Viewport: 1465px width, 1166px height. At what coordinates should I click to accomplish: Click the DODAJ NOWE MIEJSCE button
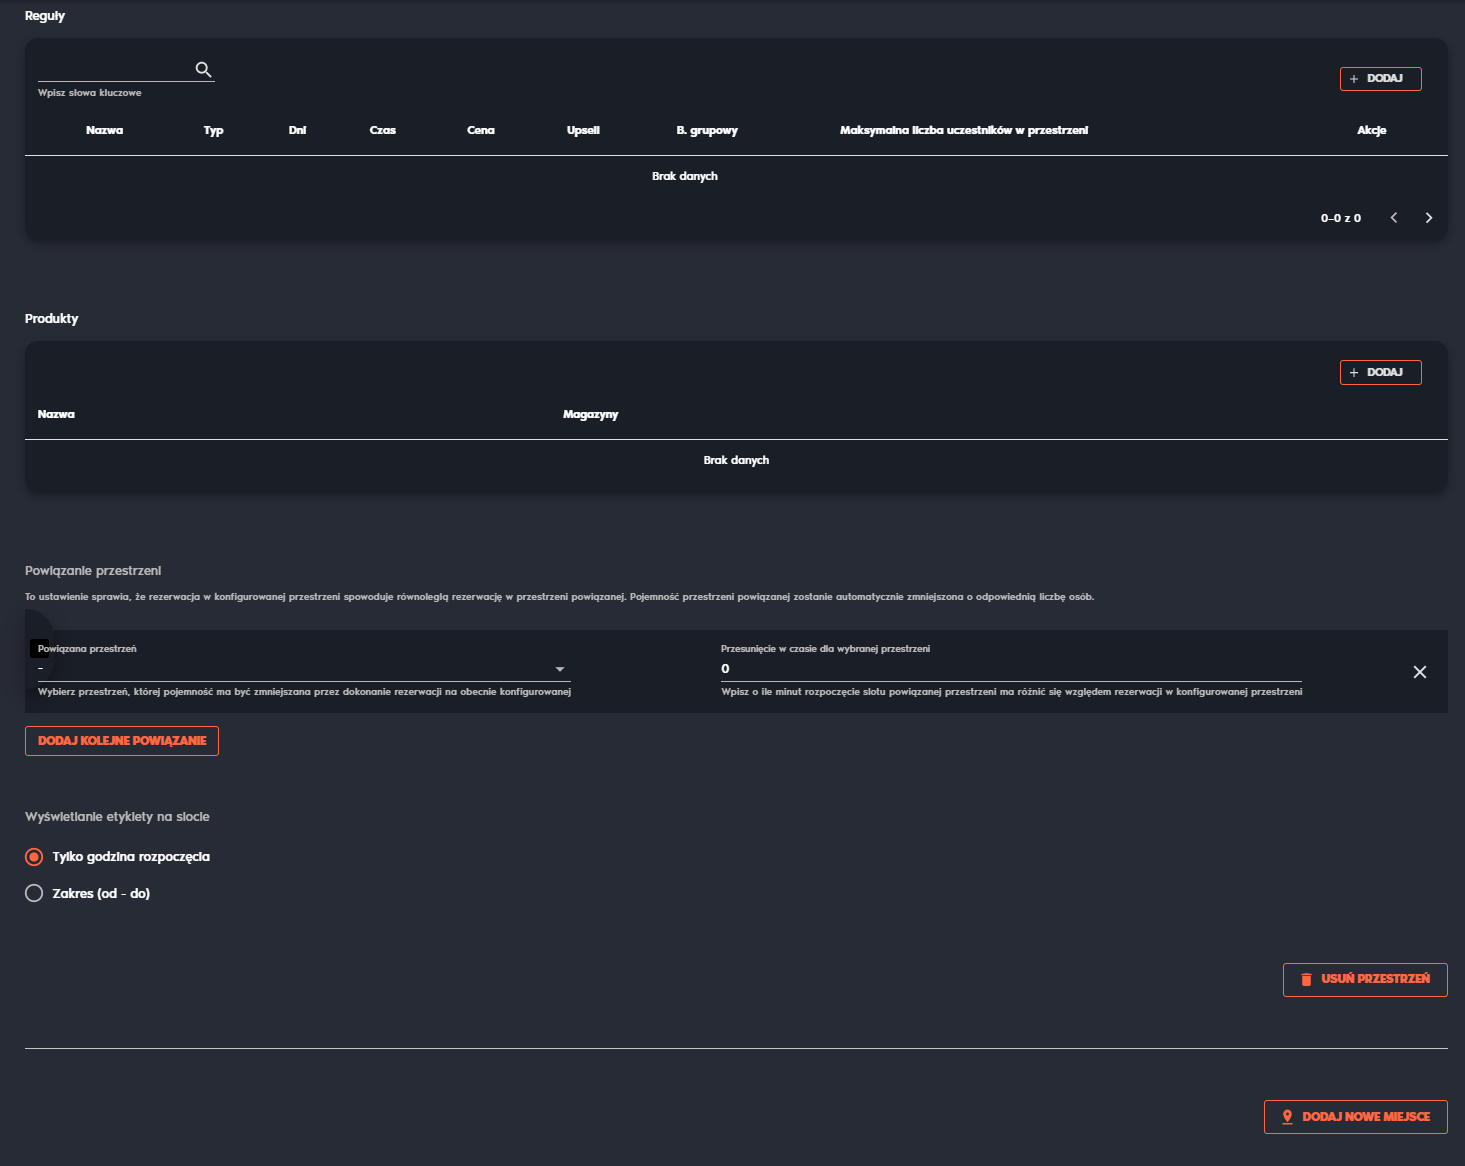click(1356, 1117)
